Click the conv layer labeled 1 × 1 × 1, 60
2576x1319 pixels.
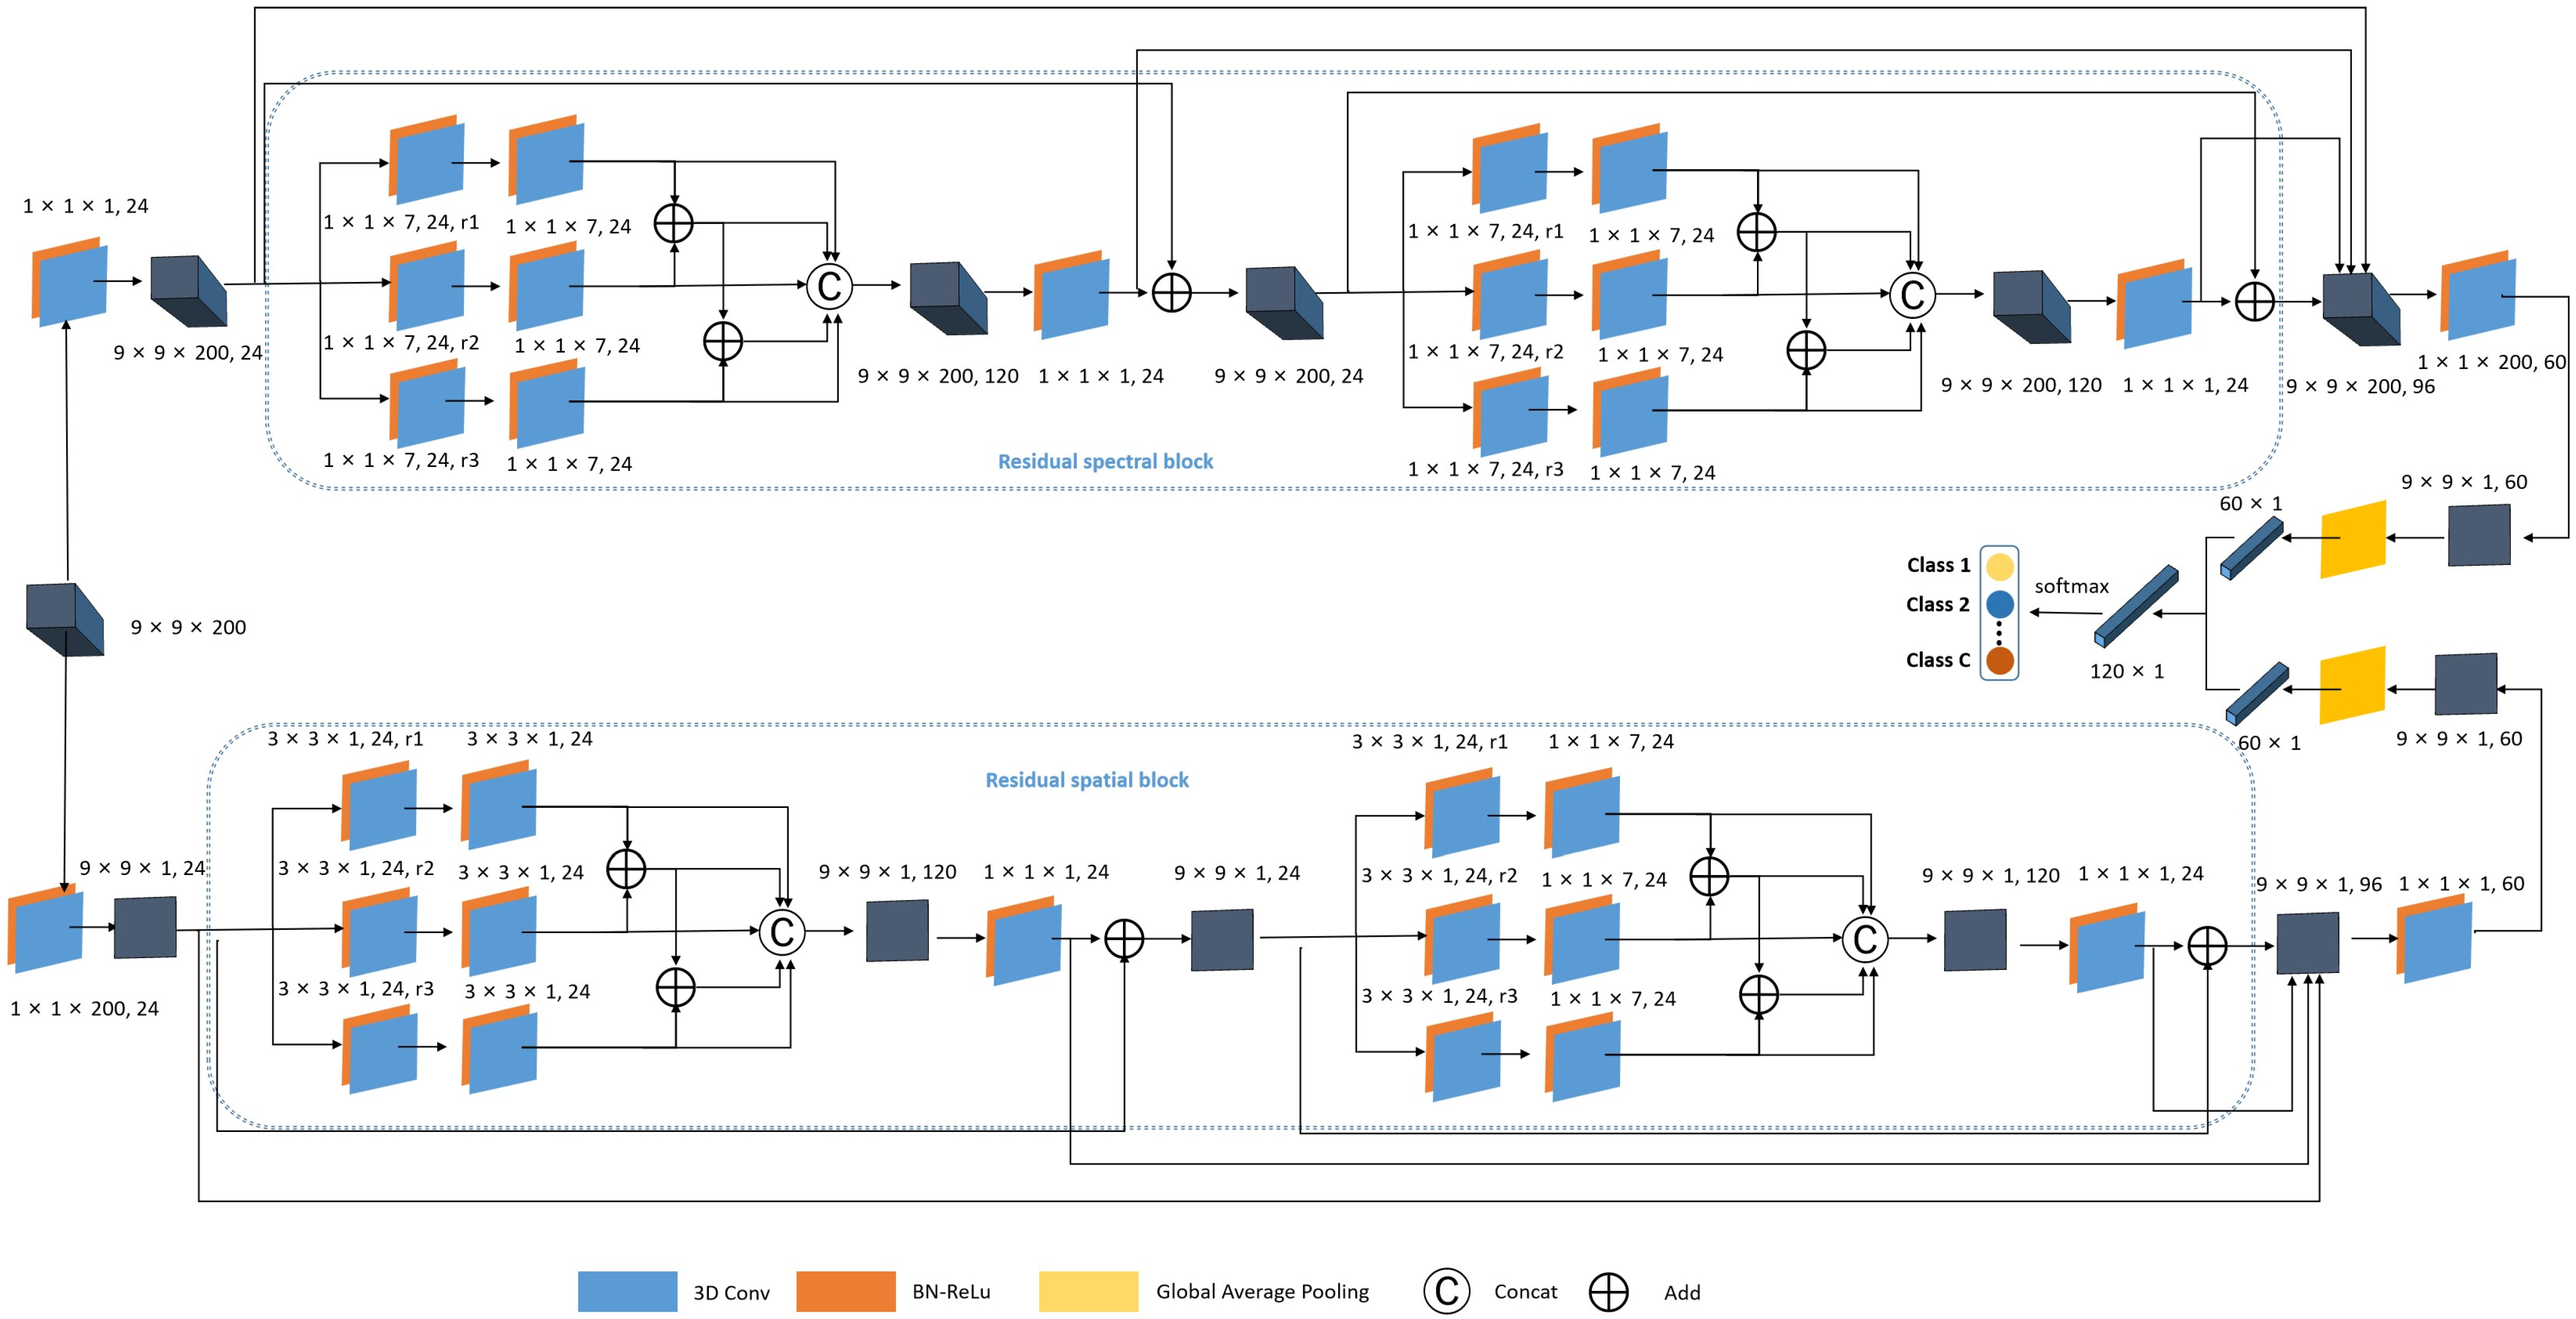pyautogui.click(x=2435, y=938)
